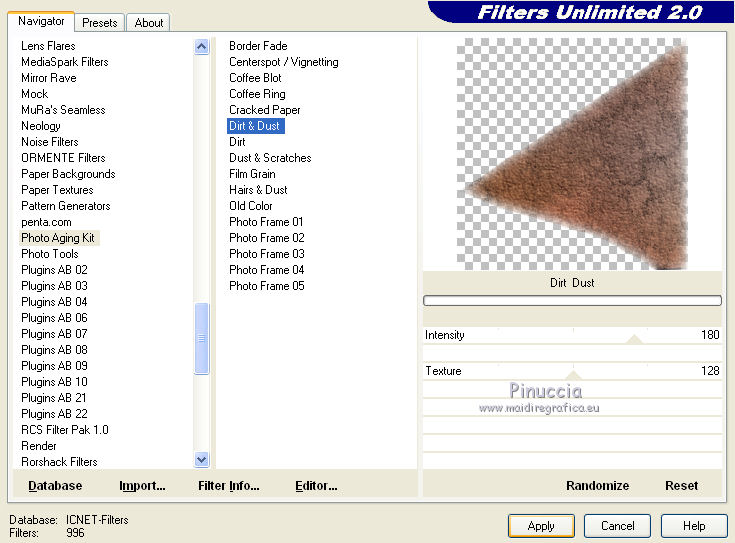Click the Apply button

tap(541, 526)
